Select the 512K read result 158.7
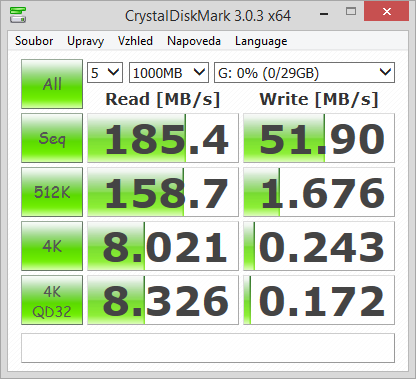Viewport: 416px width, 379px height. pyautogui.click(x=163, y=192)
